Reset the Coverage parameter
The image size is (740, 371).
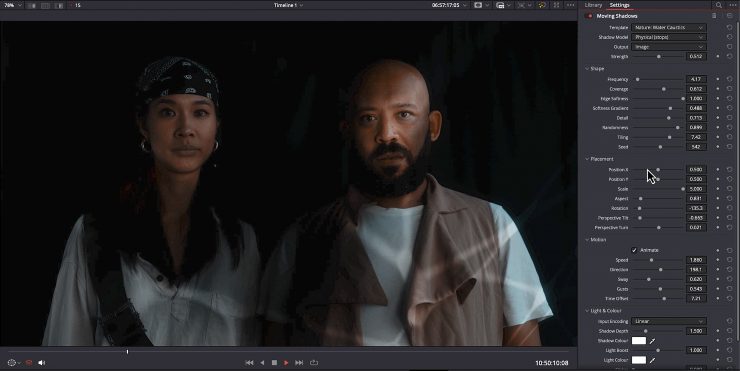pos(730,89)
